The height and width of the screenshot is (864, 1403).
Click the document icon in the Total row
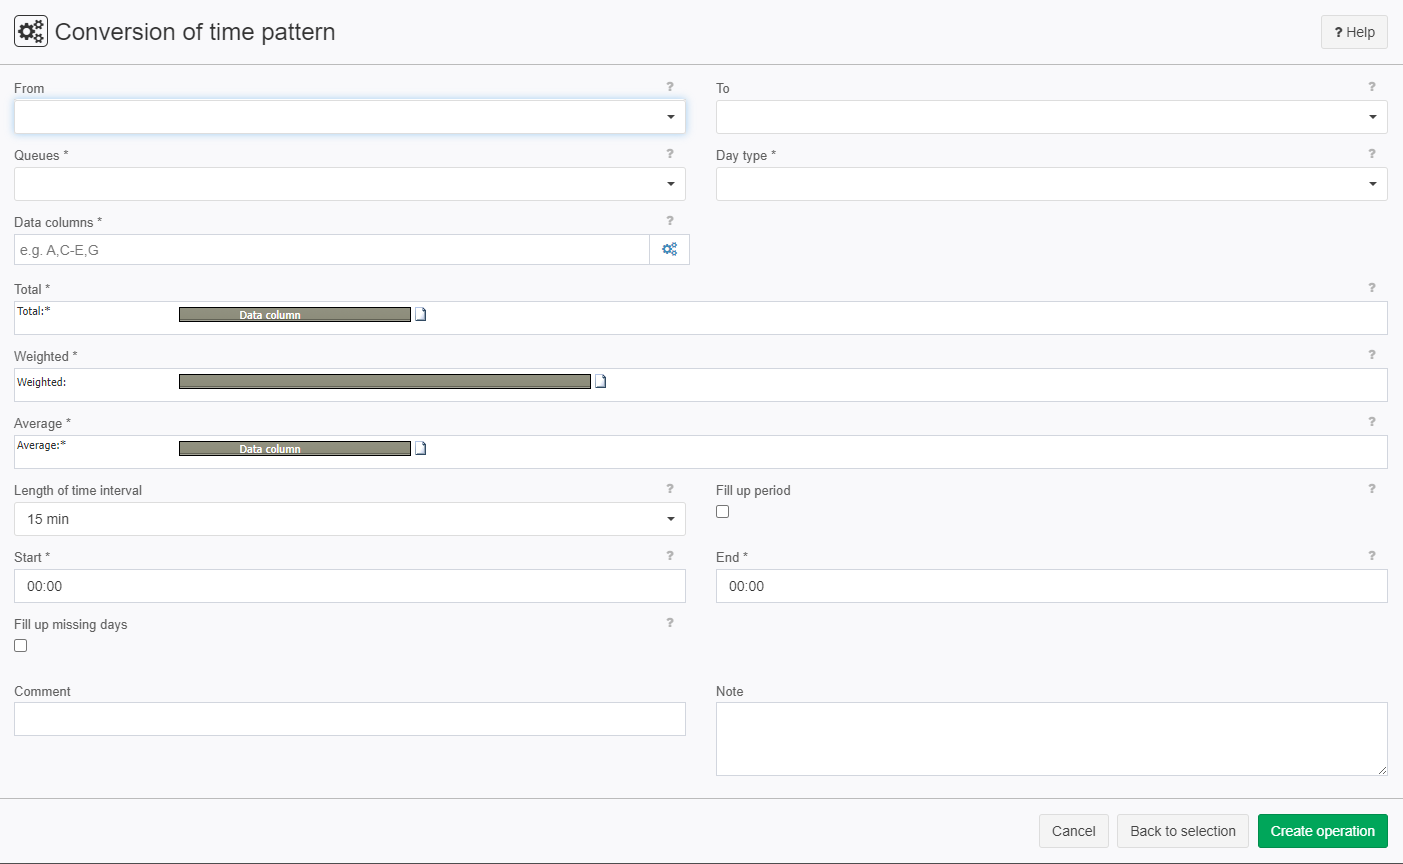[421, 314]
